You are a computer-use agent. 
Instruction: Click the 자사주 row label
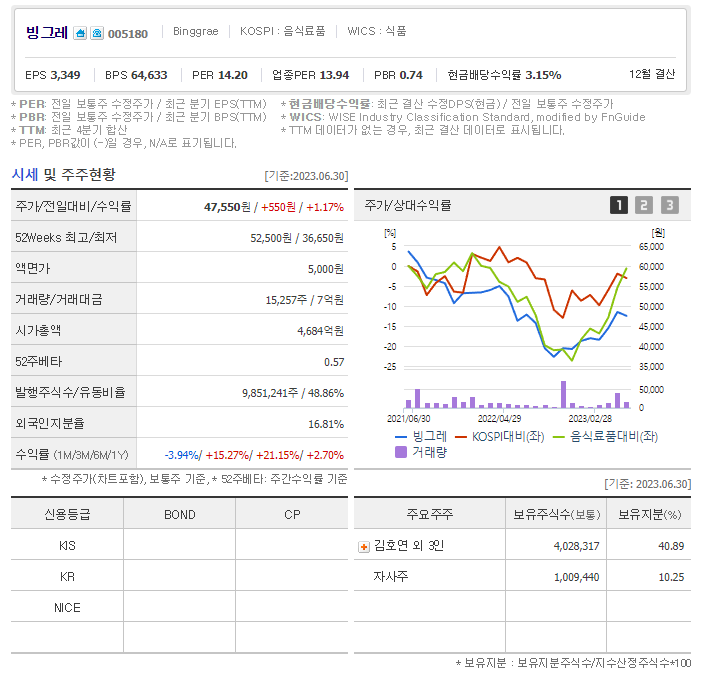click(391, 577)
